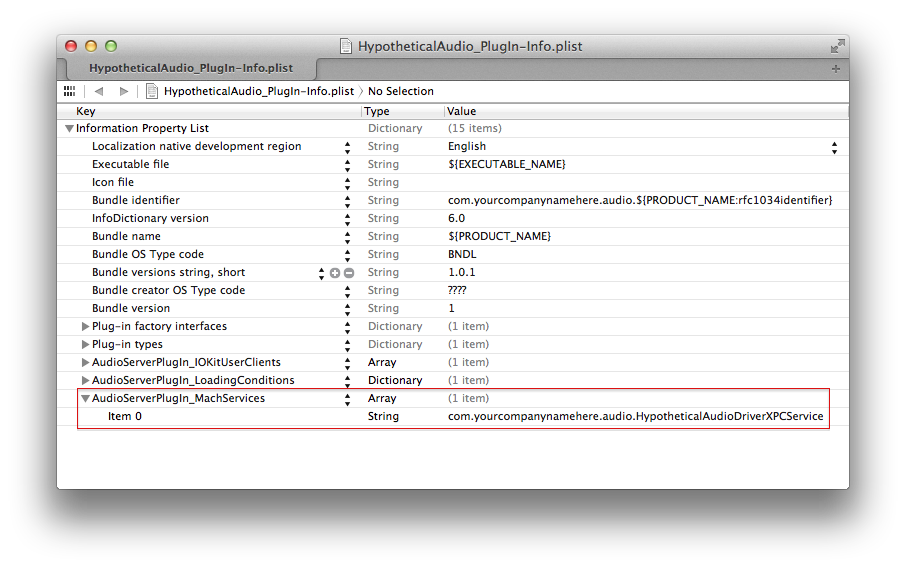Go forward with the right arrow

point(124,91)
